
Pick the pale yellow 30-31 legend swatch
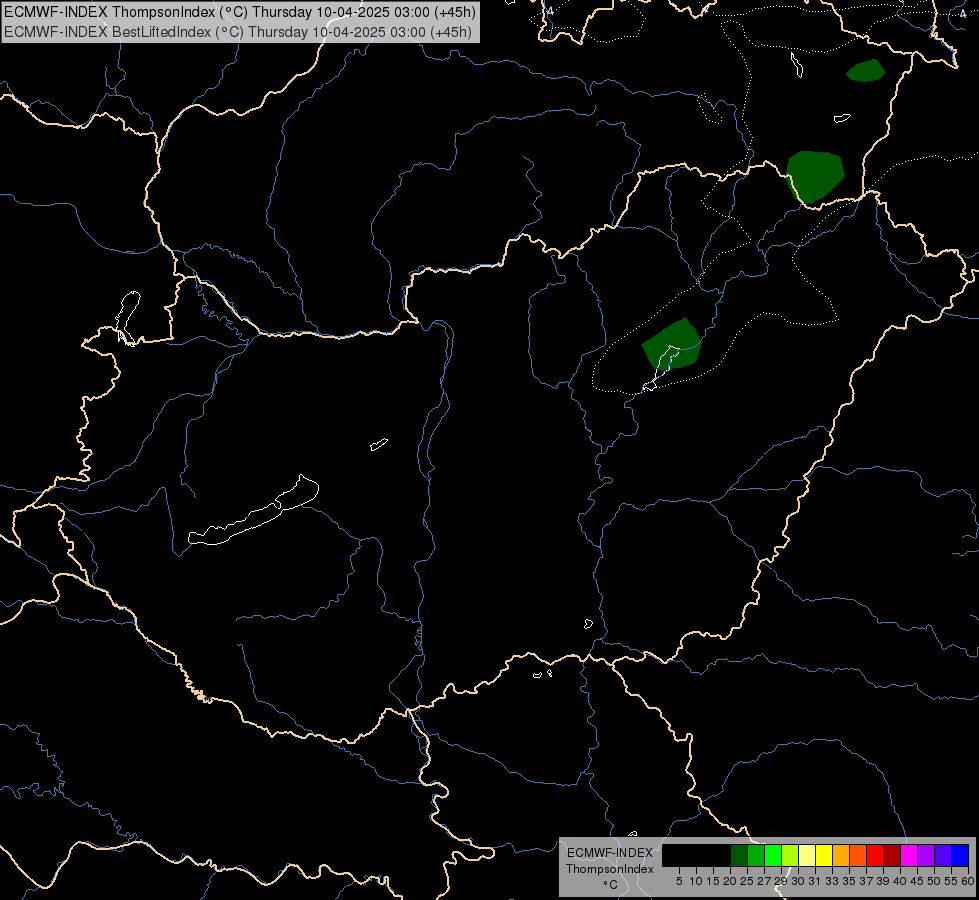pyautogui.click(x=807, y=856)
